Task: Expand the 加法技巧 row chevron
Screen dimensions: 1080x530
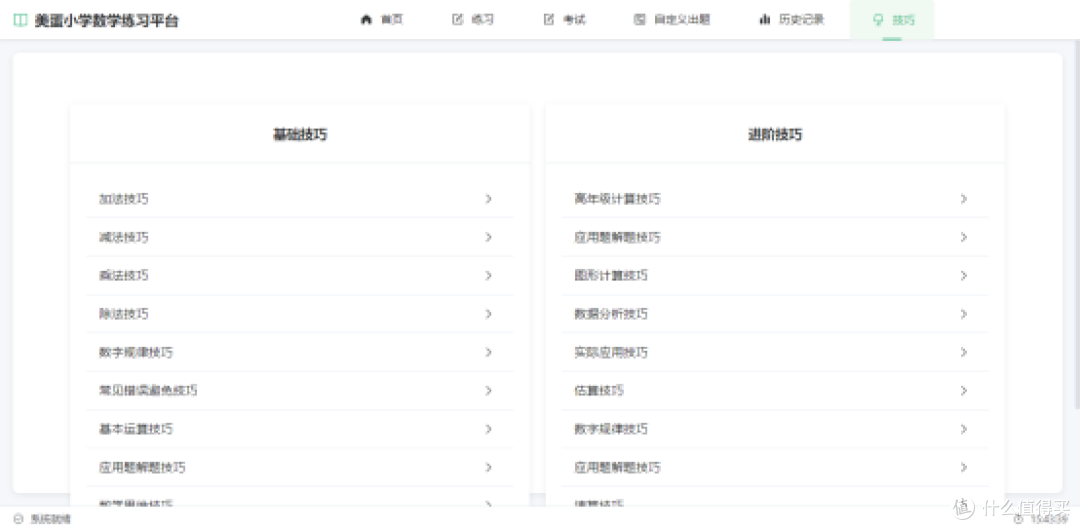Action: [x=488, y=198]
